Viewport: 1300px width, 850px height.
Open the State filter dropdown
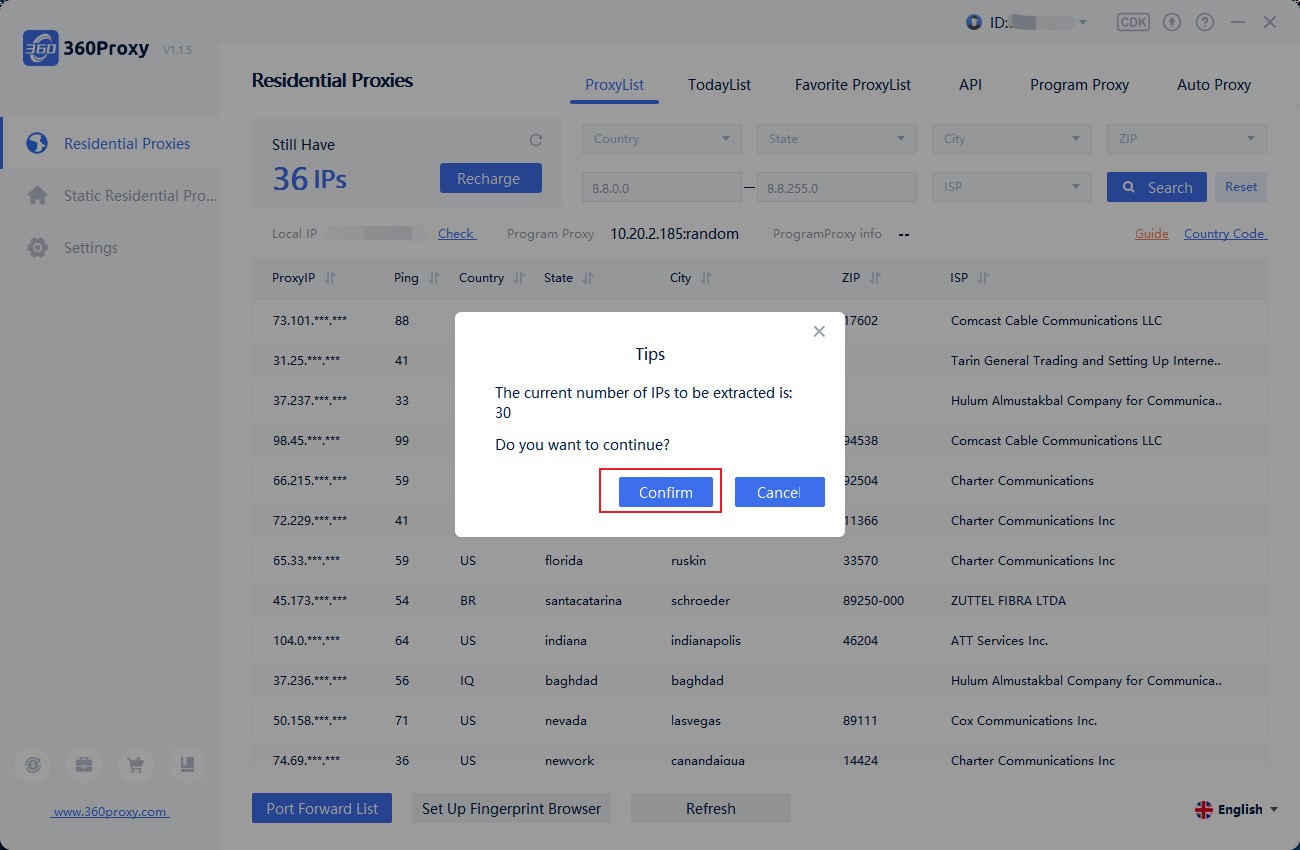pyautogui.click(x=837, y=139)
